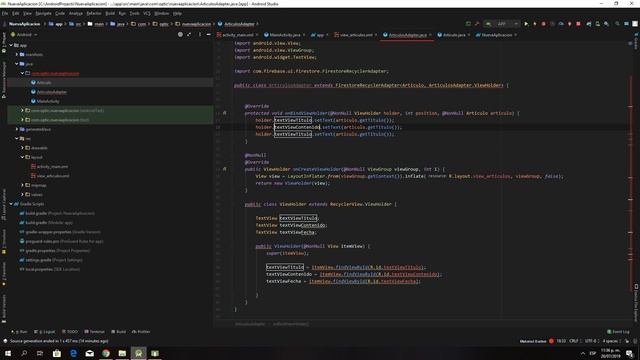Expand the generatedJava folder

pos(17,129)
